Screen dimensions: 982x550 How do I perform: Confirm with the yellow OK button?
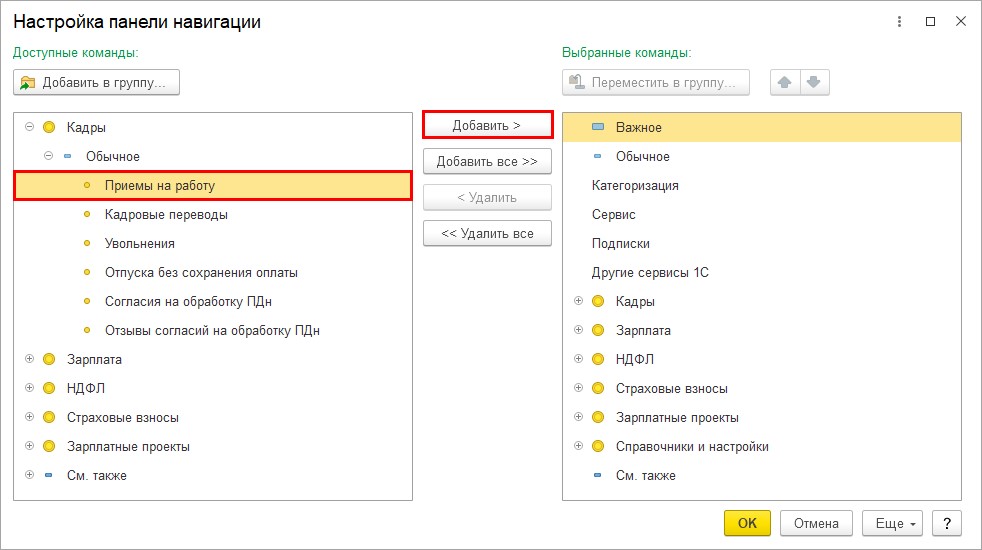[747, 523]
